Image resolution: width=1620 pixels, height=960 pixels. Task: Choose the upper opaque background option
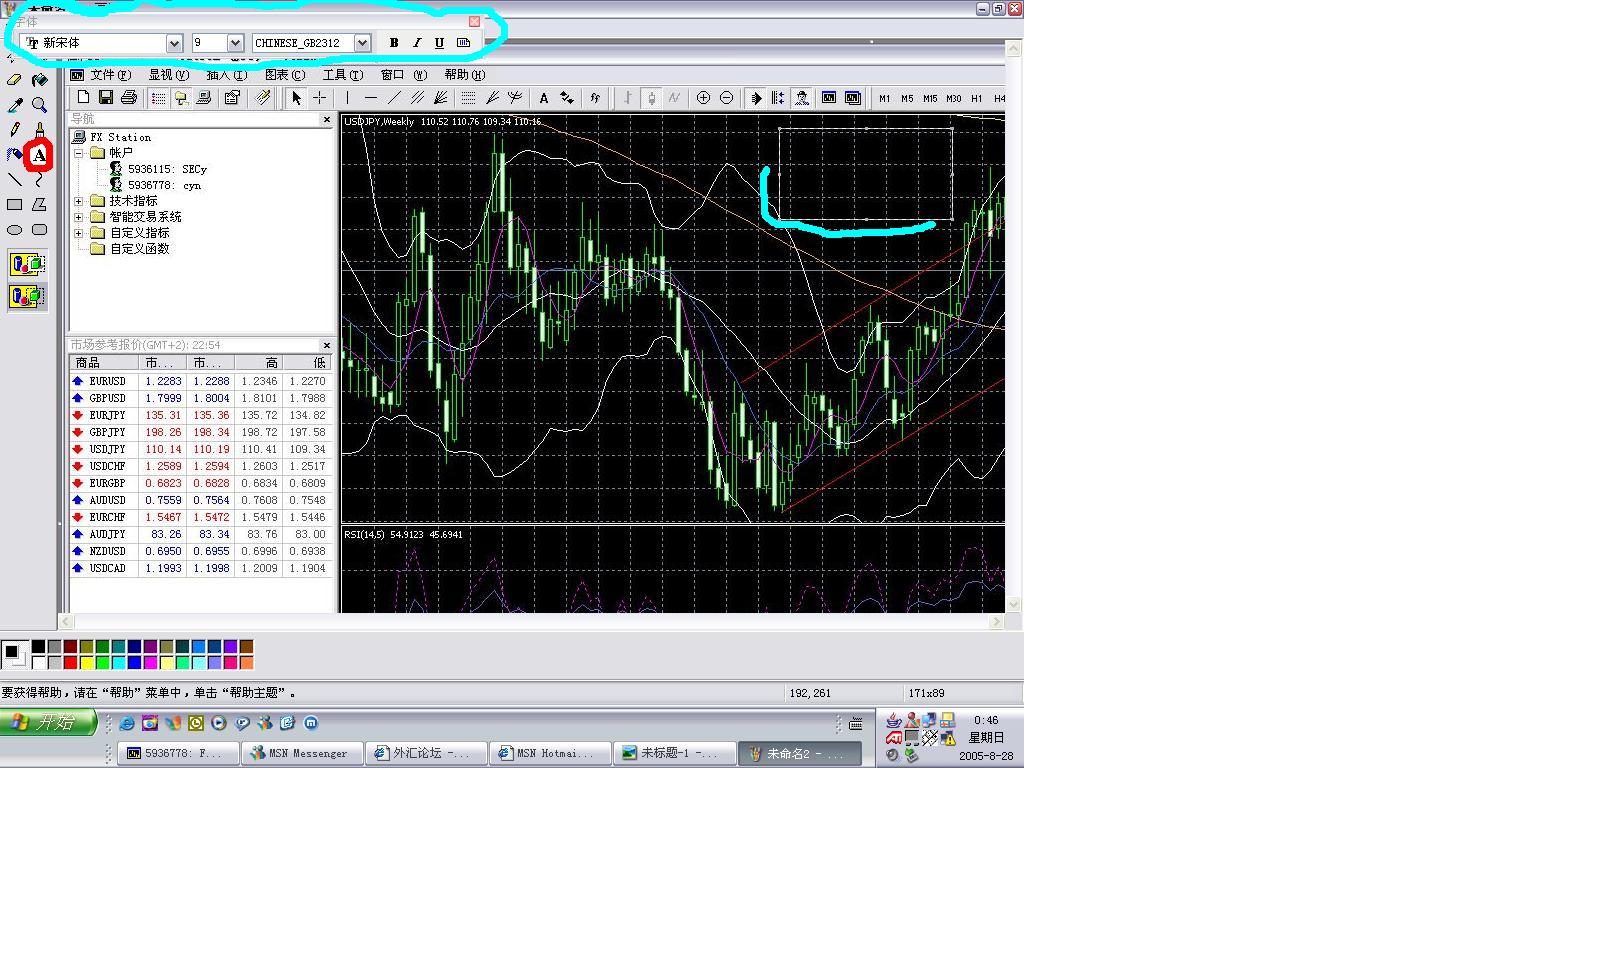click(x=27, y=265)
